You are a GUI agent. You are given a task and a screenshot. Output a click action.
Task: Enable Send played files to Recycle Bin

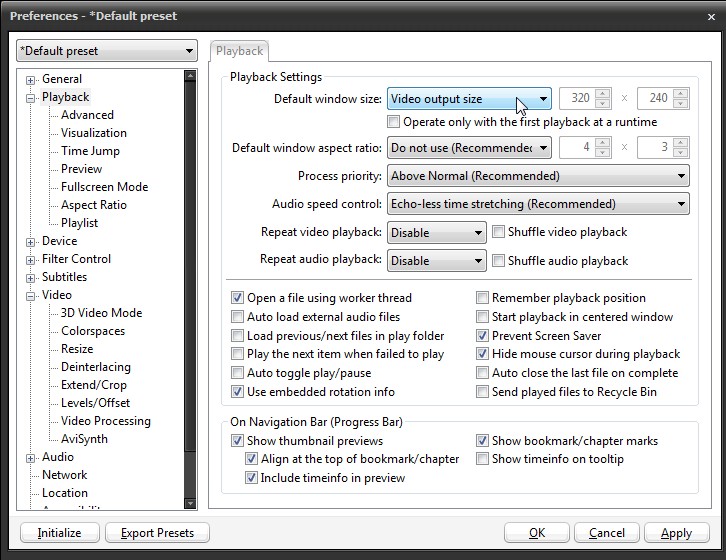(x=482, y=392)
